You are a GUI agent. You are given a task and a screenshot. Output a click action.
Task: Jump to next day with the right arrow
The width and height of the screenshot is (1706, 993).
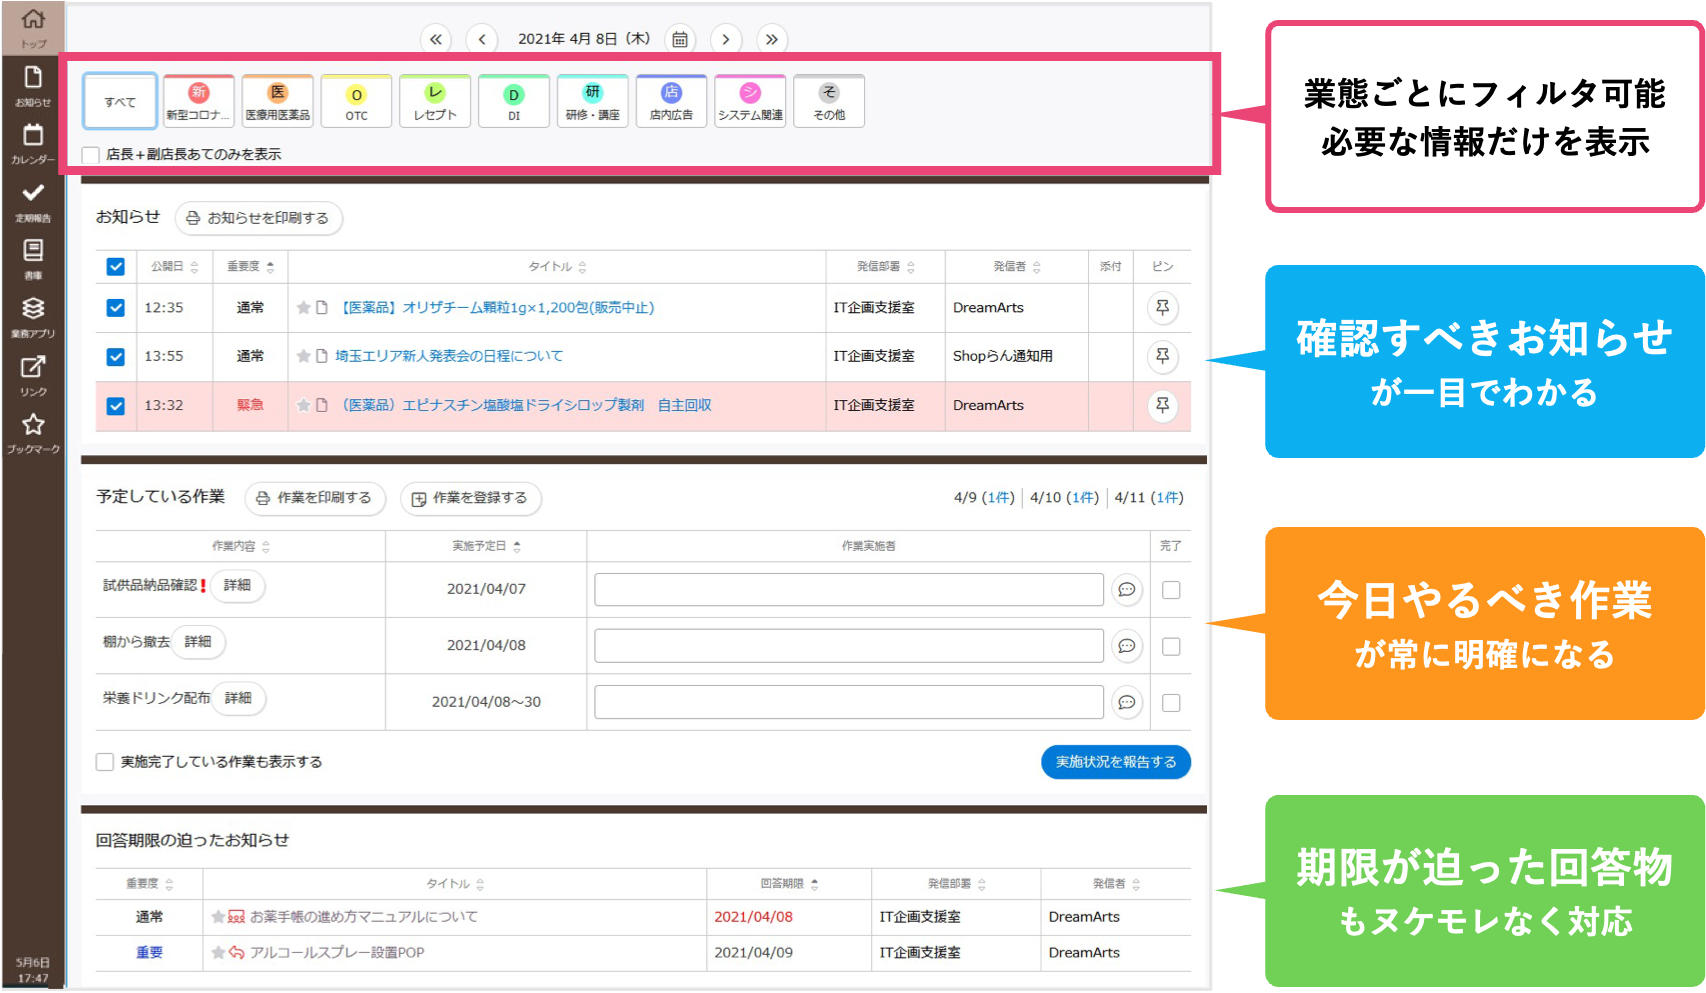tap(725, 39)
